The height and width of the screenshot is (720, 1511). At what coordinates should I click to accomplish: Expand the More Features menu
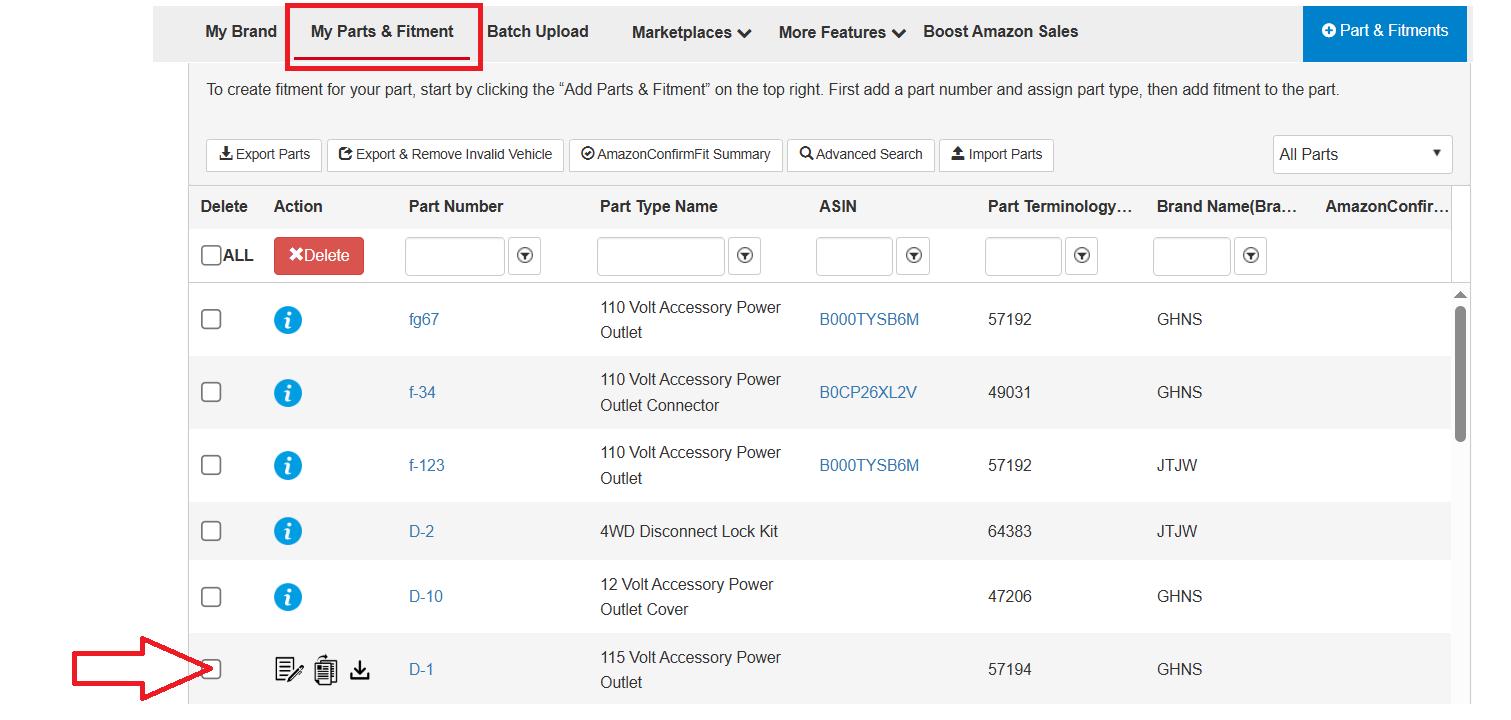pos(842,32)
